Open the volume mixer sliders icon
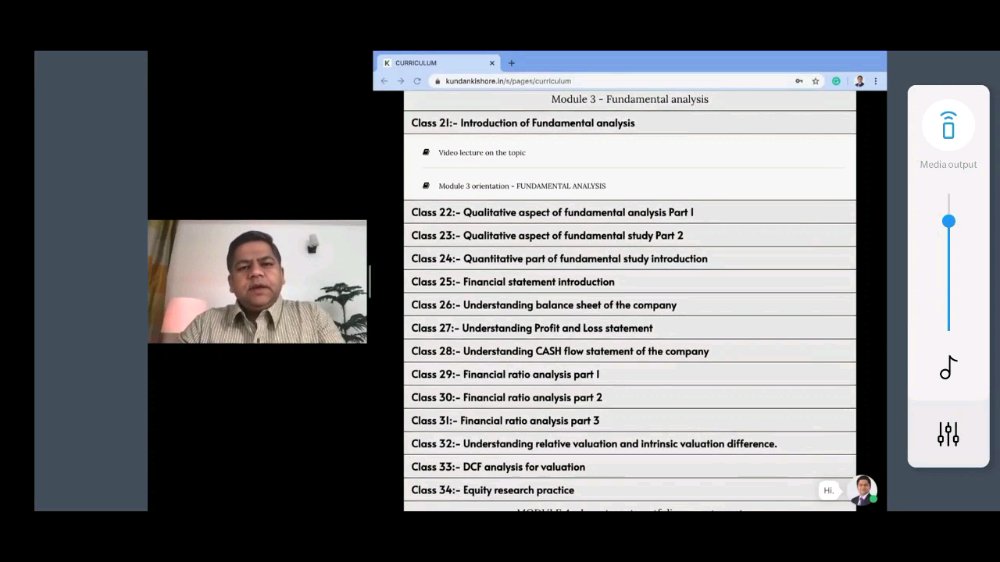Image resolution: width=1000 pixels, height=562 pixels. click(948, 434)
